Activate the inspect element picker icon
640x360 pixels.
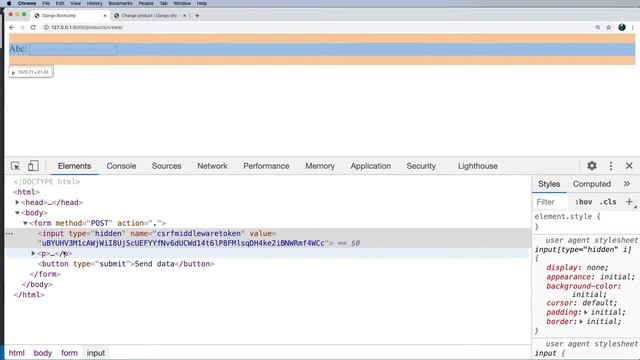16,166
